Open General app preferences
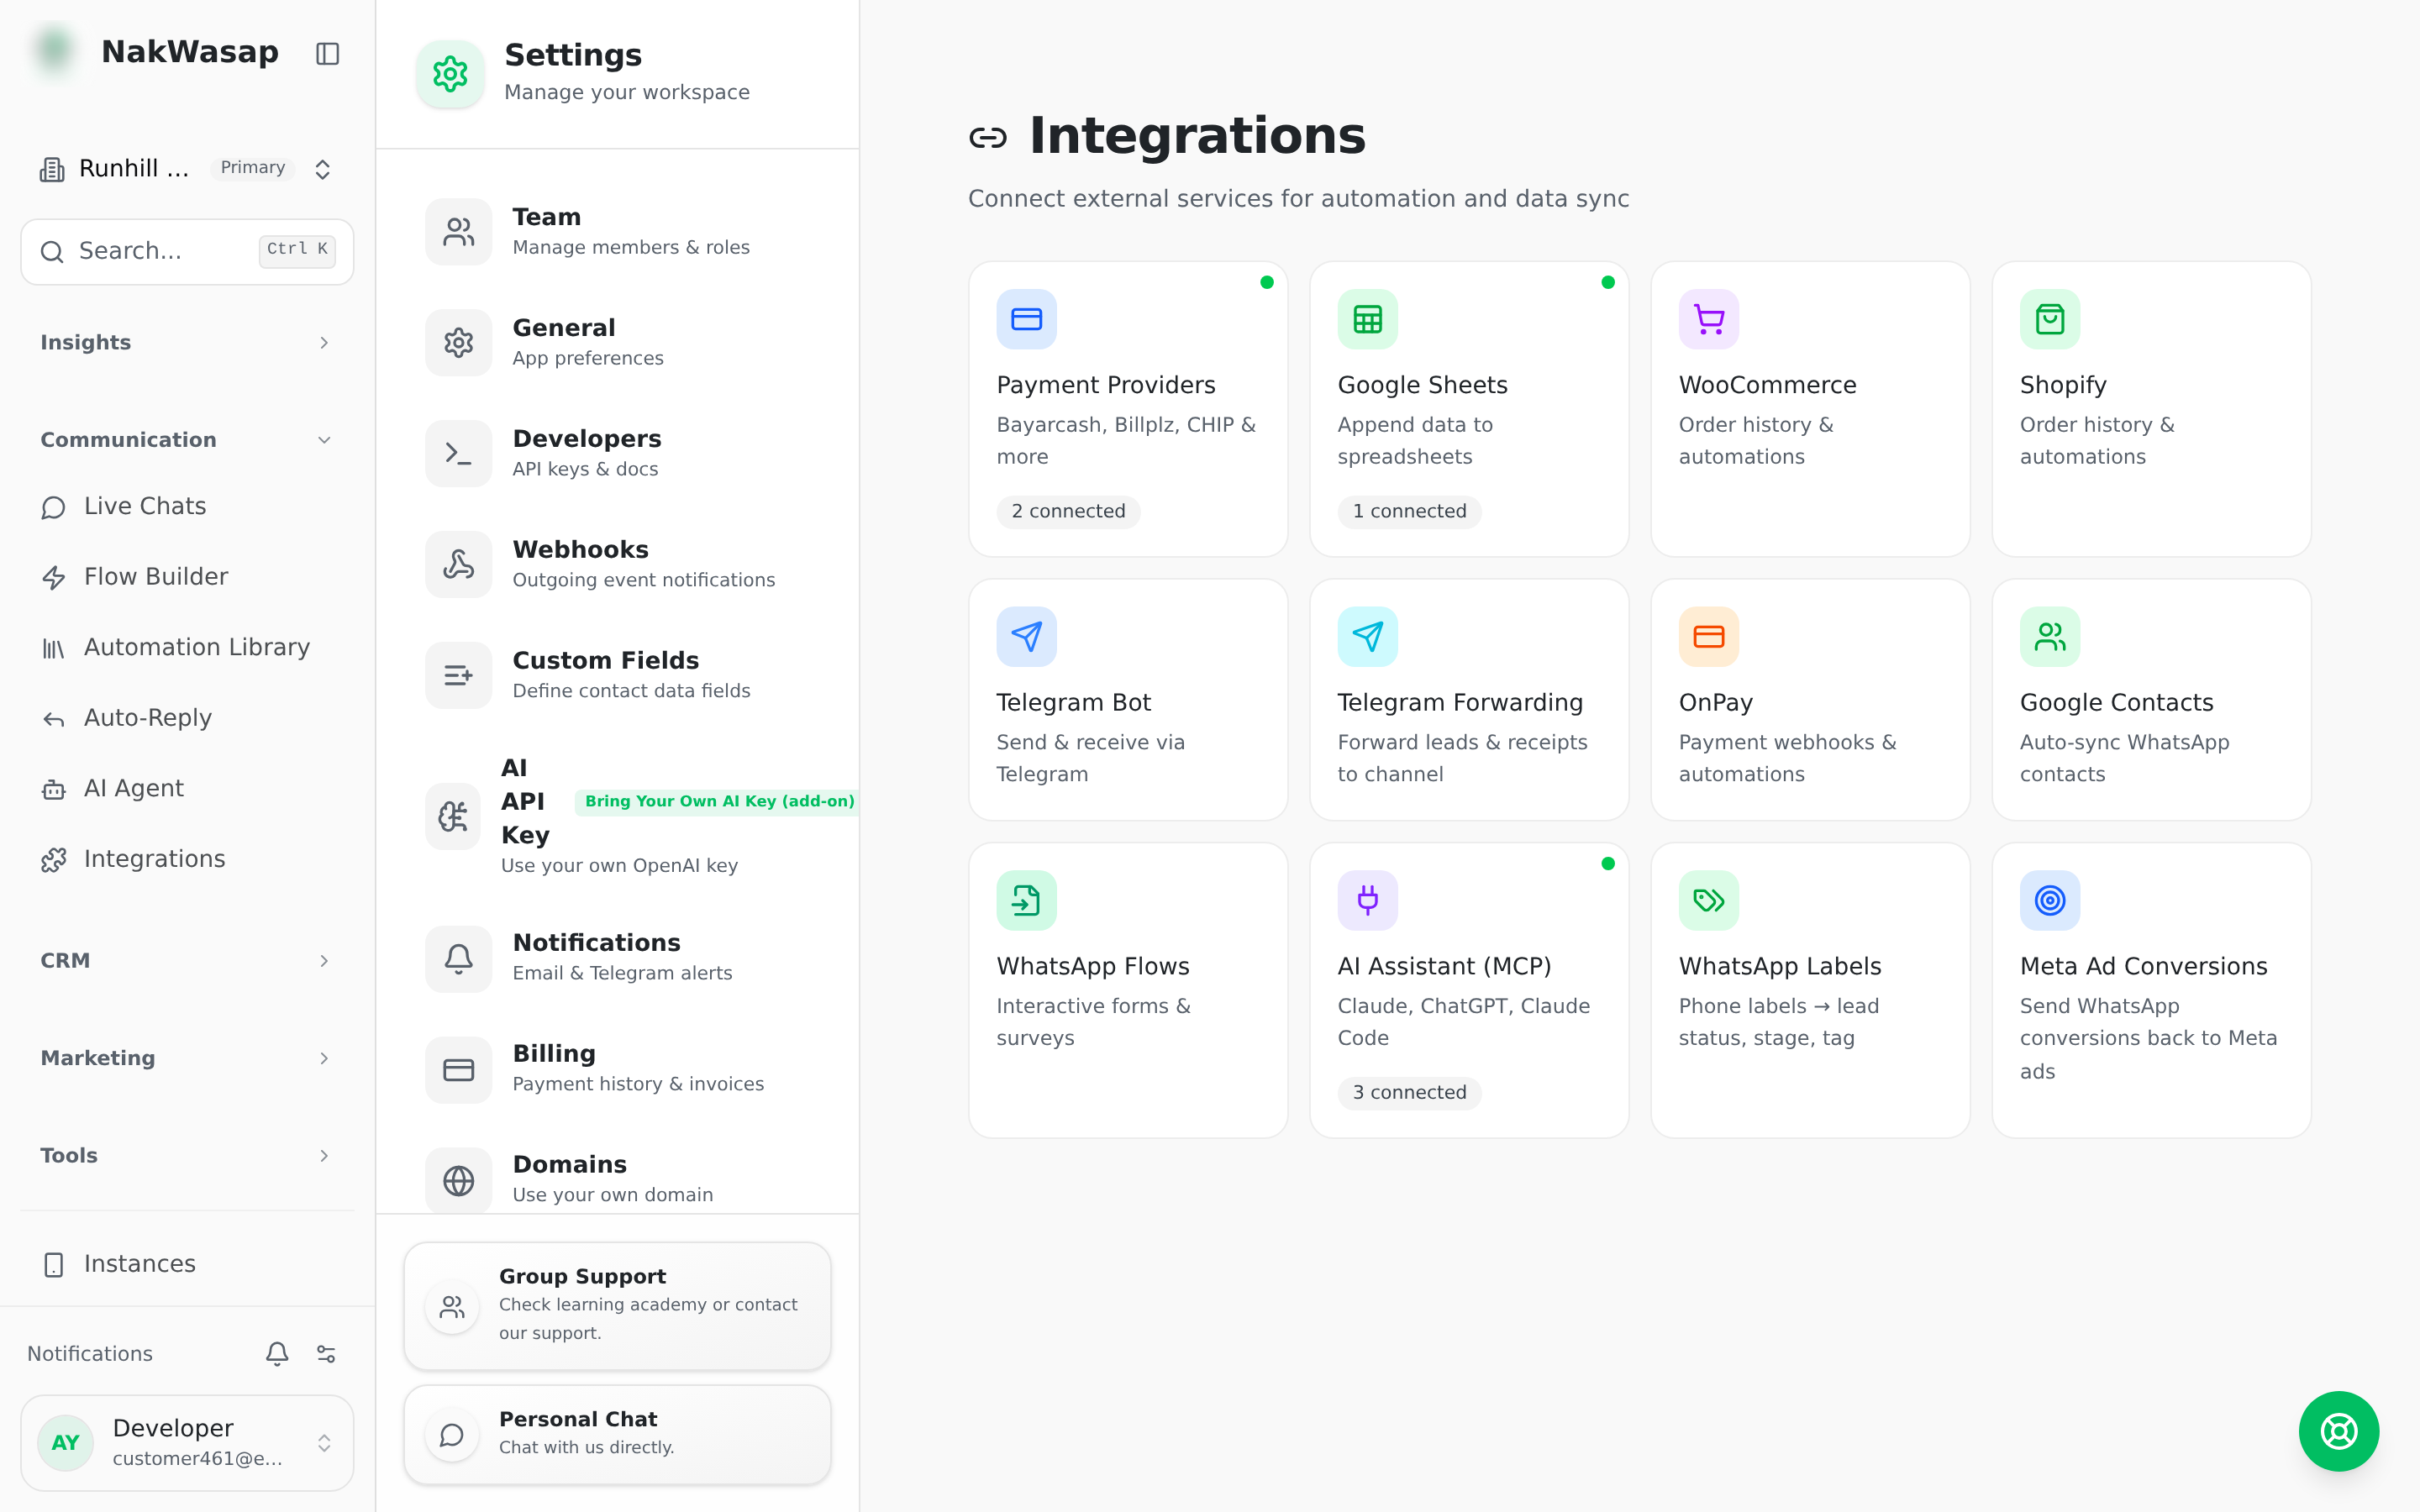 coord(618,342)
